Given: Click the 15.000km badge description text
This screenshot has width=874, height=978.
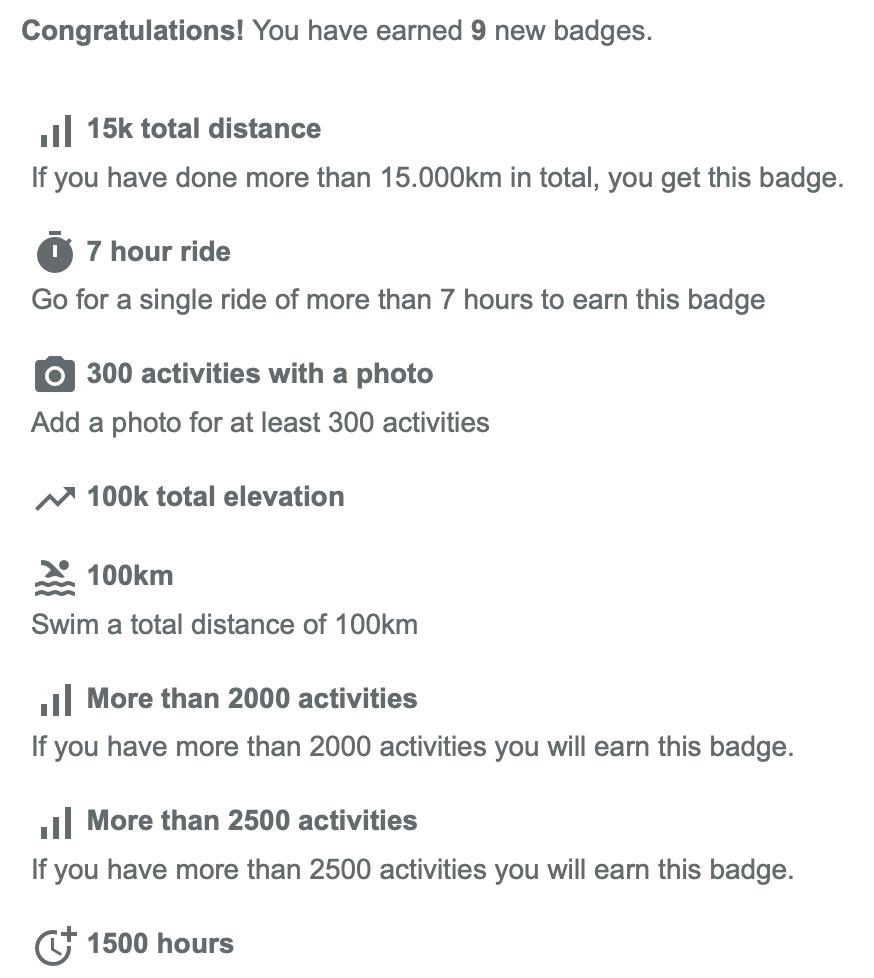Looking at the screenshot, I should click(x=437, y=178).
